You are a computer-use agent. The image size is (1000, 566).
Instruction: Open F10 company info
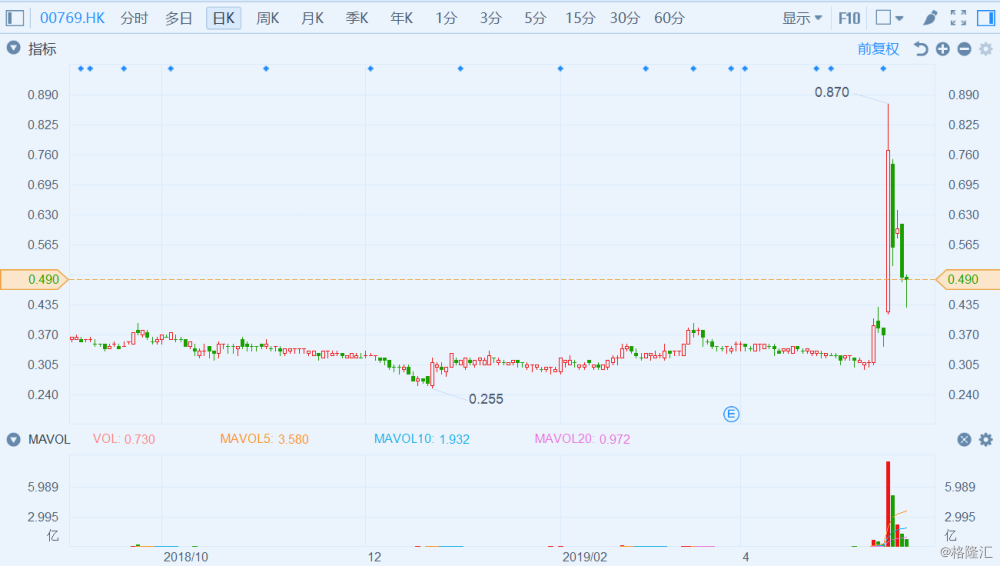849,18
